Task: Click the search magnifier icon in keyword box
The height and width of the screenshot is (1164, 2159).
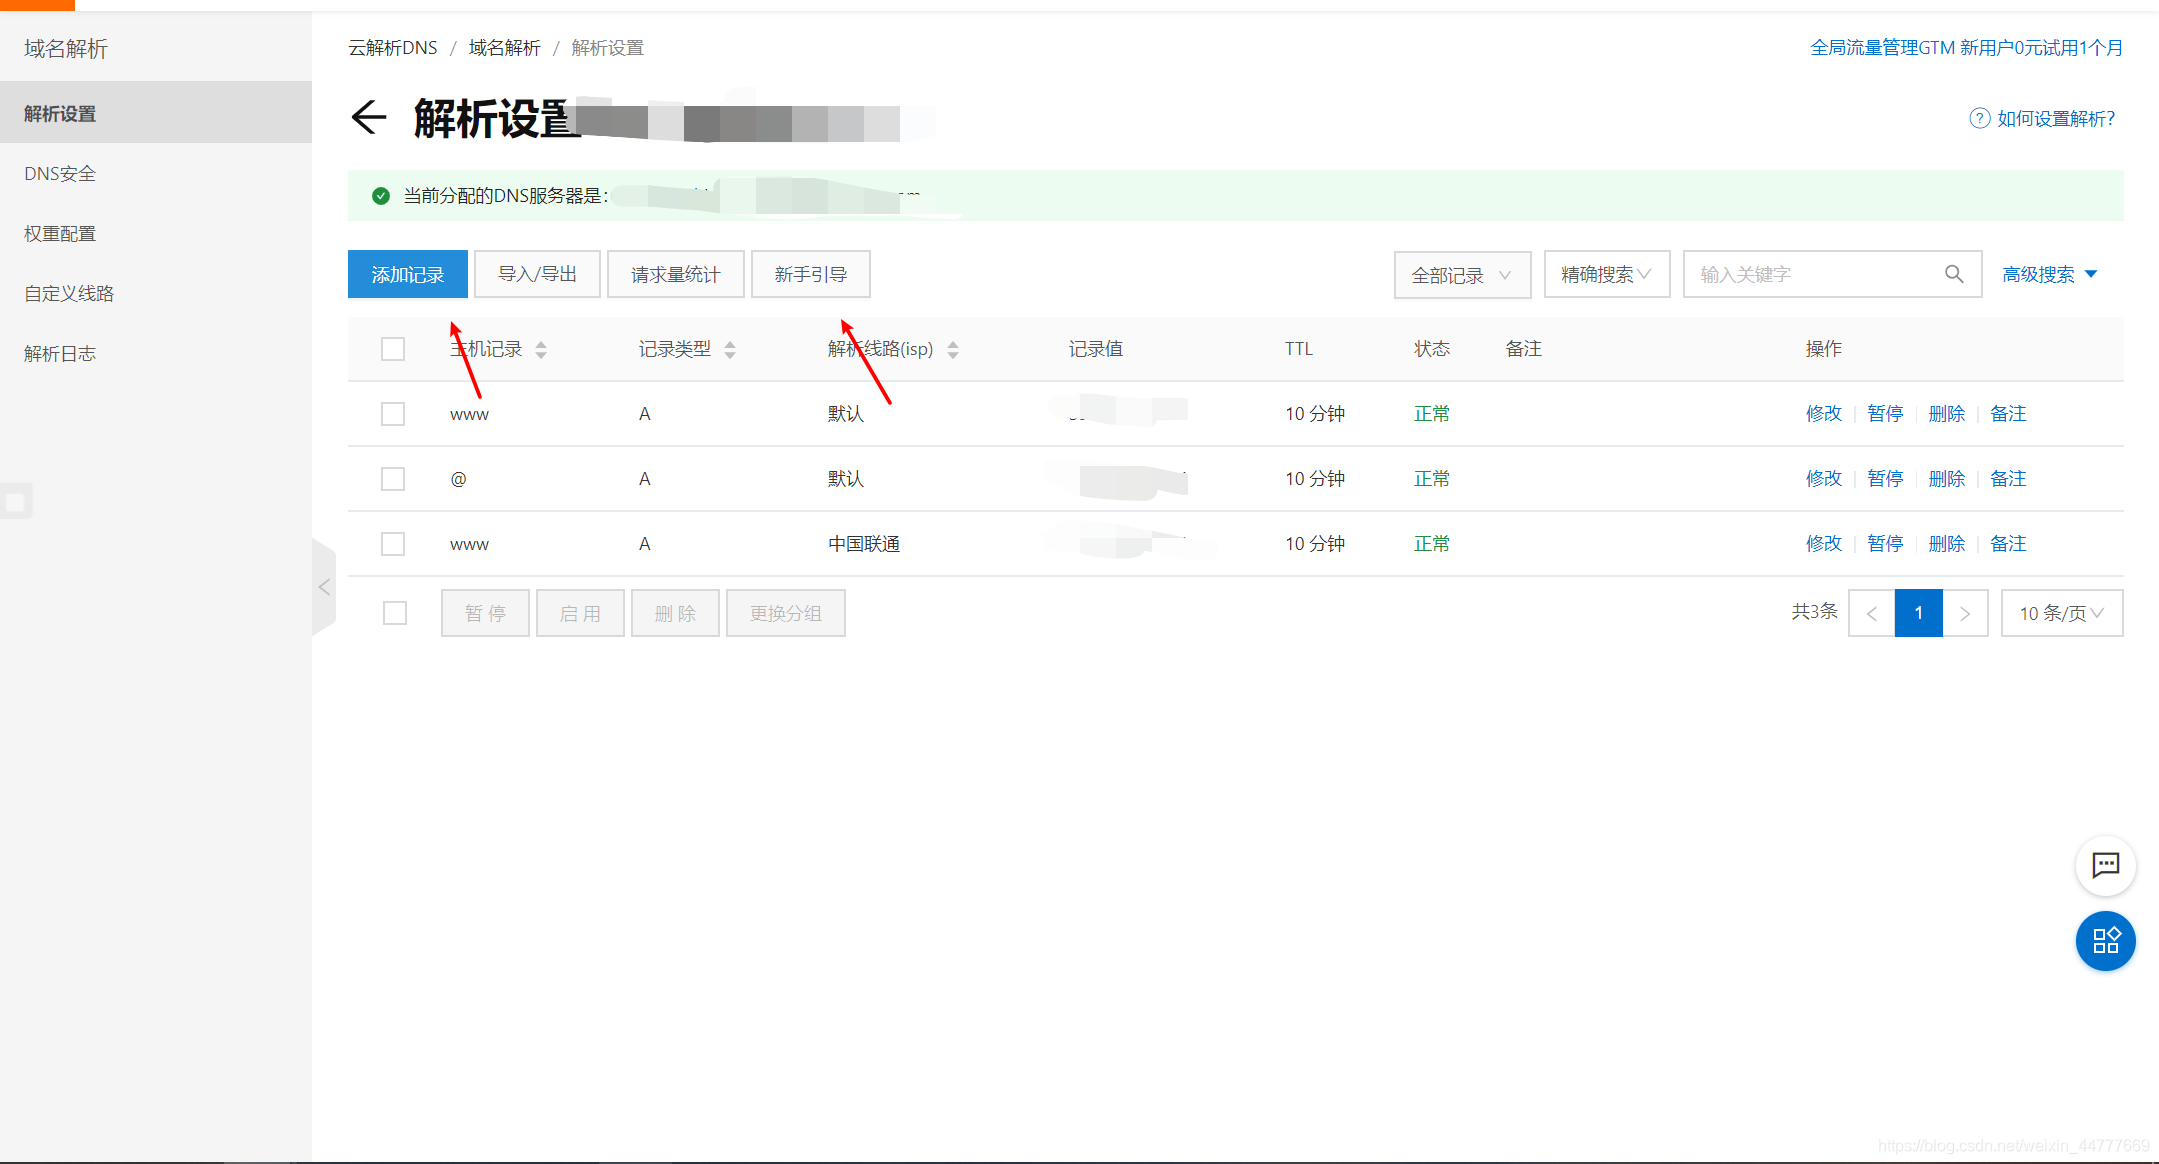Action: [1953, 274]
